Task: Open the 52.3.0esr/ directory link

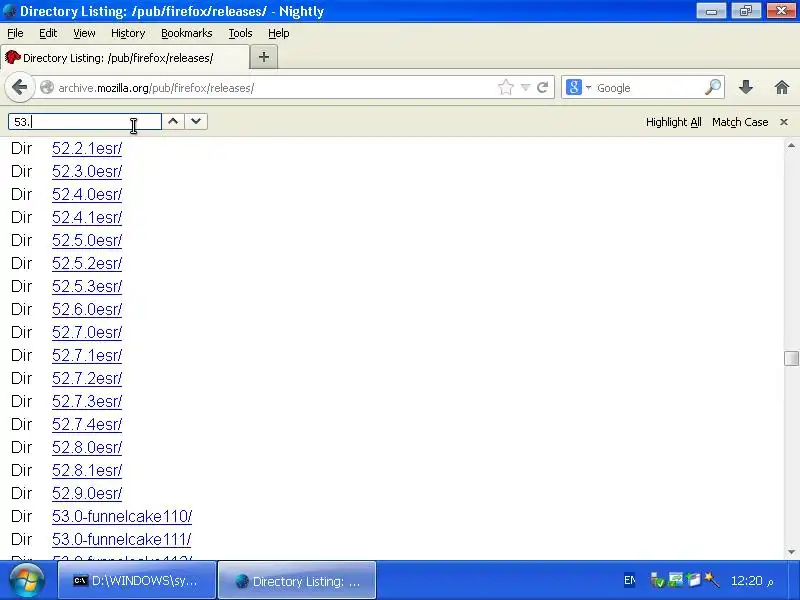Action: [x=87, y=171]
